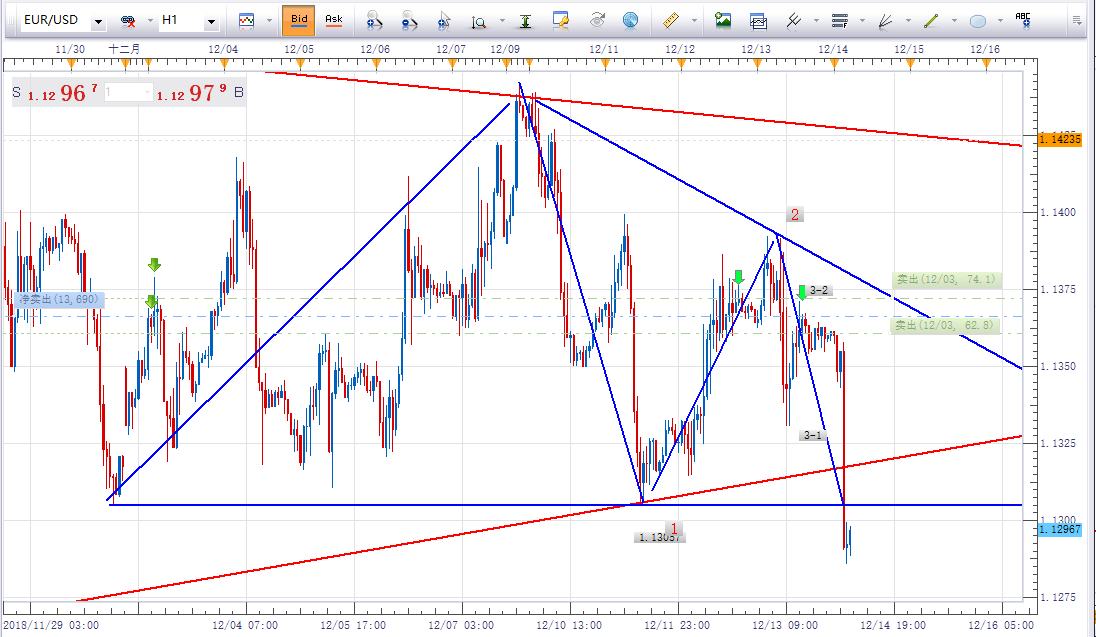Click the orange 1.14235 price tag
Viewport: 1096px width, 637px height.
coord(1060,139)
